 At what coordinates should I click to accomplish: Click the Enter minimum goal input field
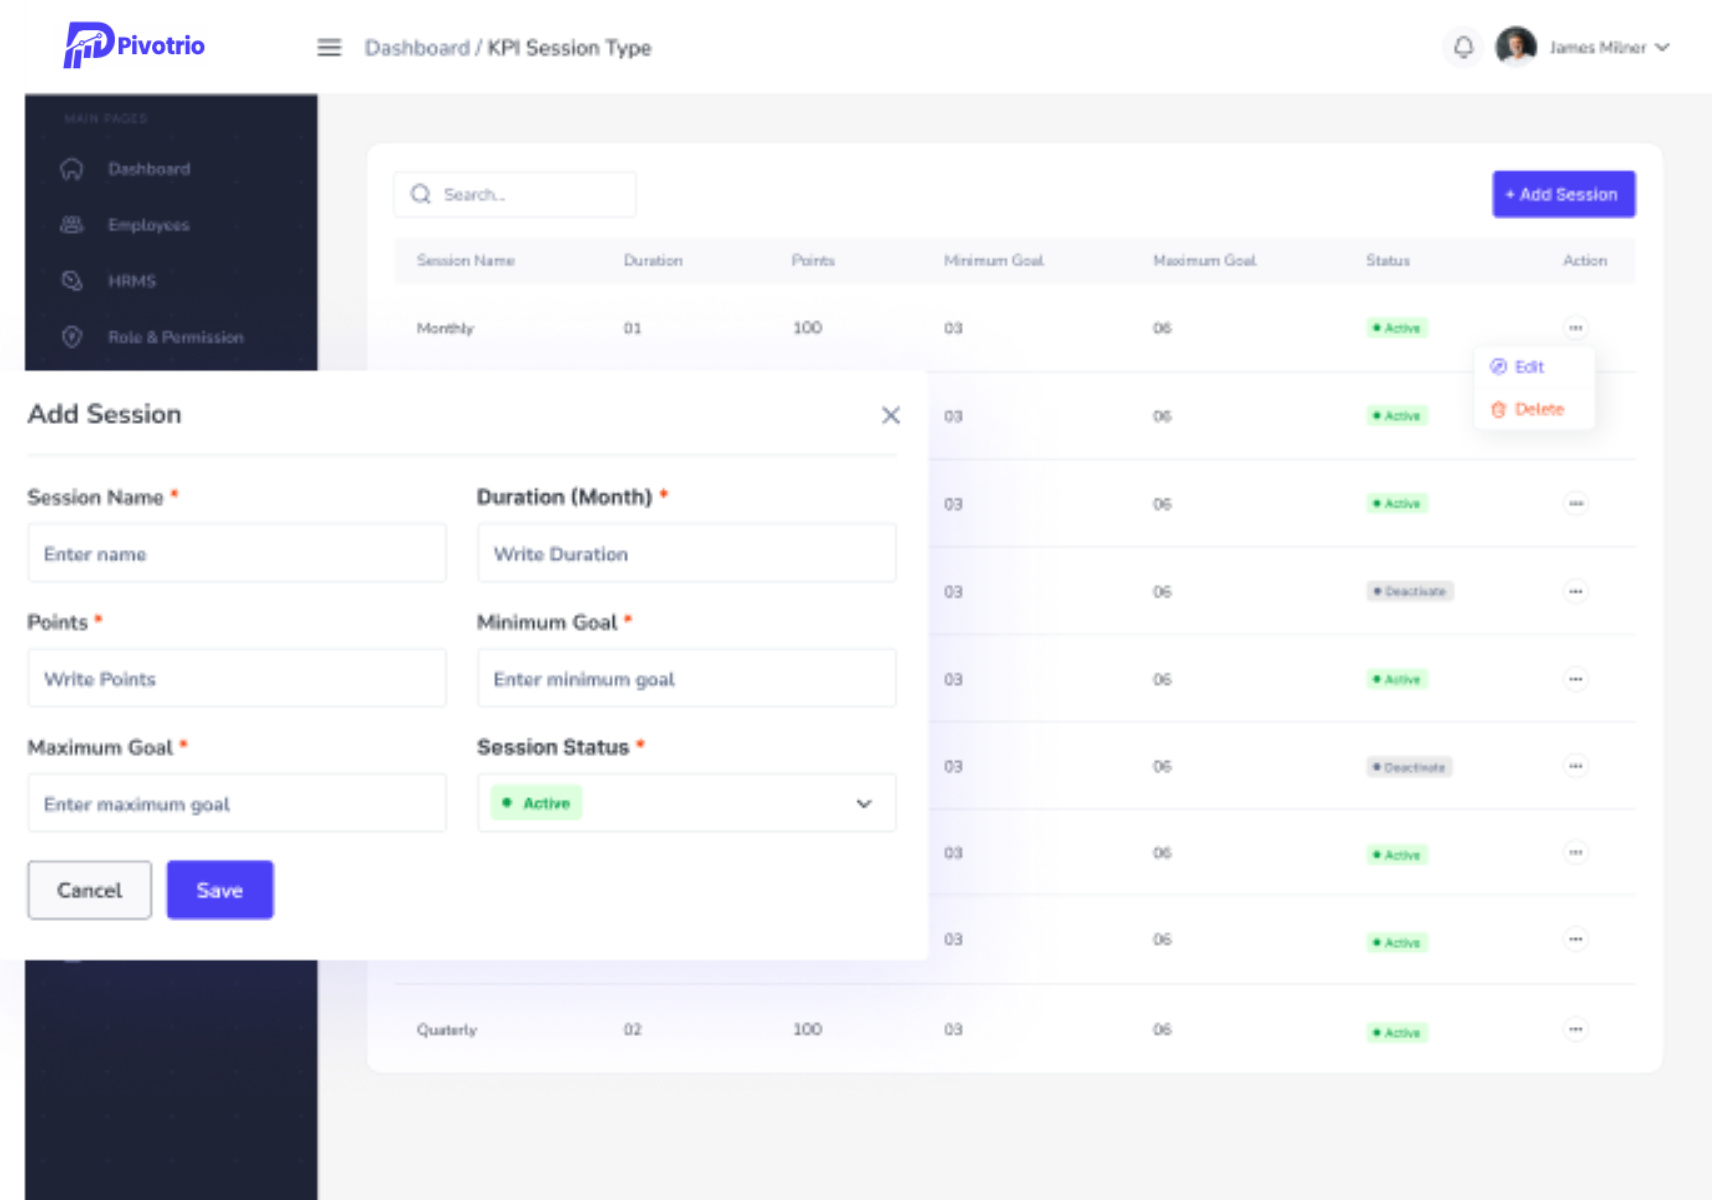[686, 678]
